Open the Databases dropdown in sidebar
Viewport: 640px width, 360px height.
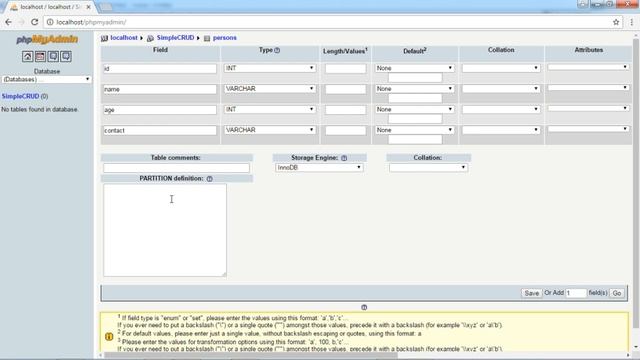tap(46, 79)
